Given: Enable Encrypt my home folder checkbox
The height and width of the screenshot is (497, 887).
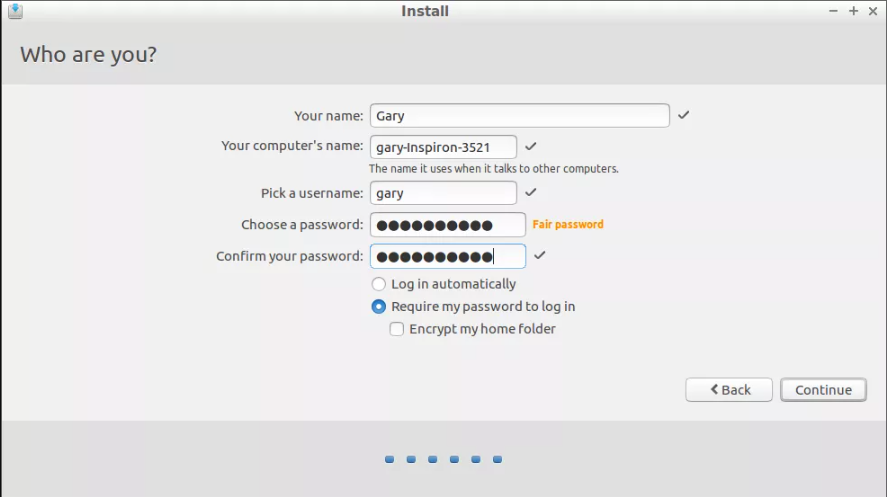Looking at the screenshot, I should pos(397,329).
